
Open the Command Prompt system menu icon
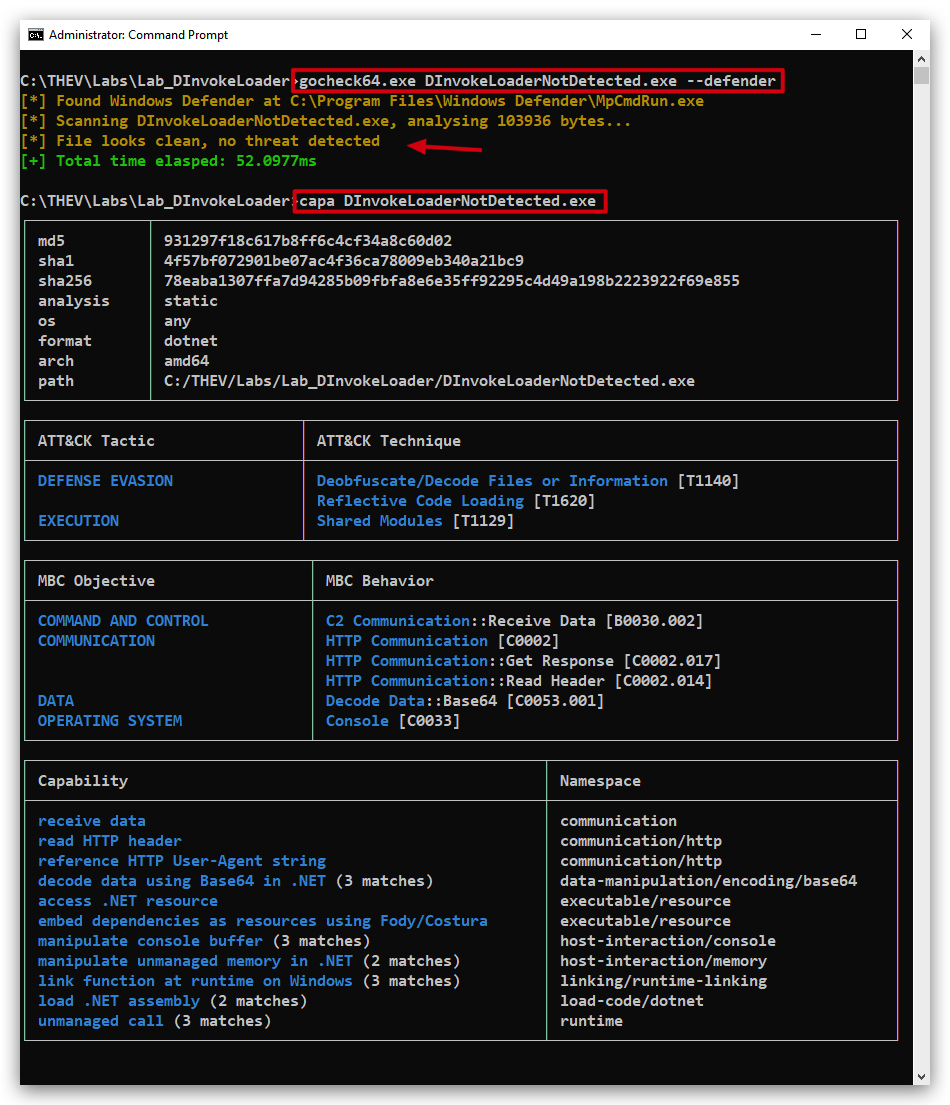tap(36, 35)
